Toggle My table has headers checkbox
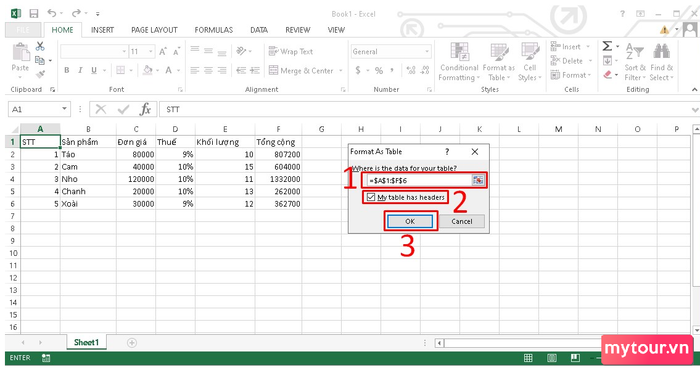700x373 pixels. point(371,197)
